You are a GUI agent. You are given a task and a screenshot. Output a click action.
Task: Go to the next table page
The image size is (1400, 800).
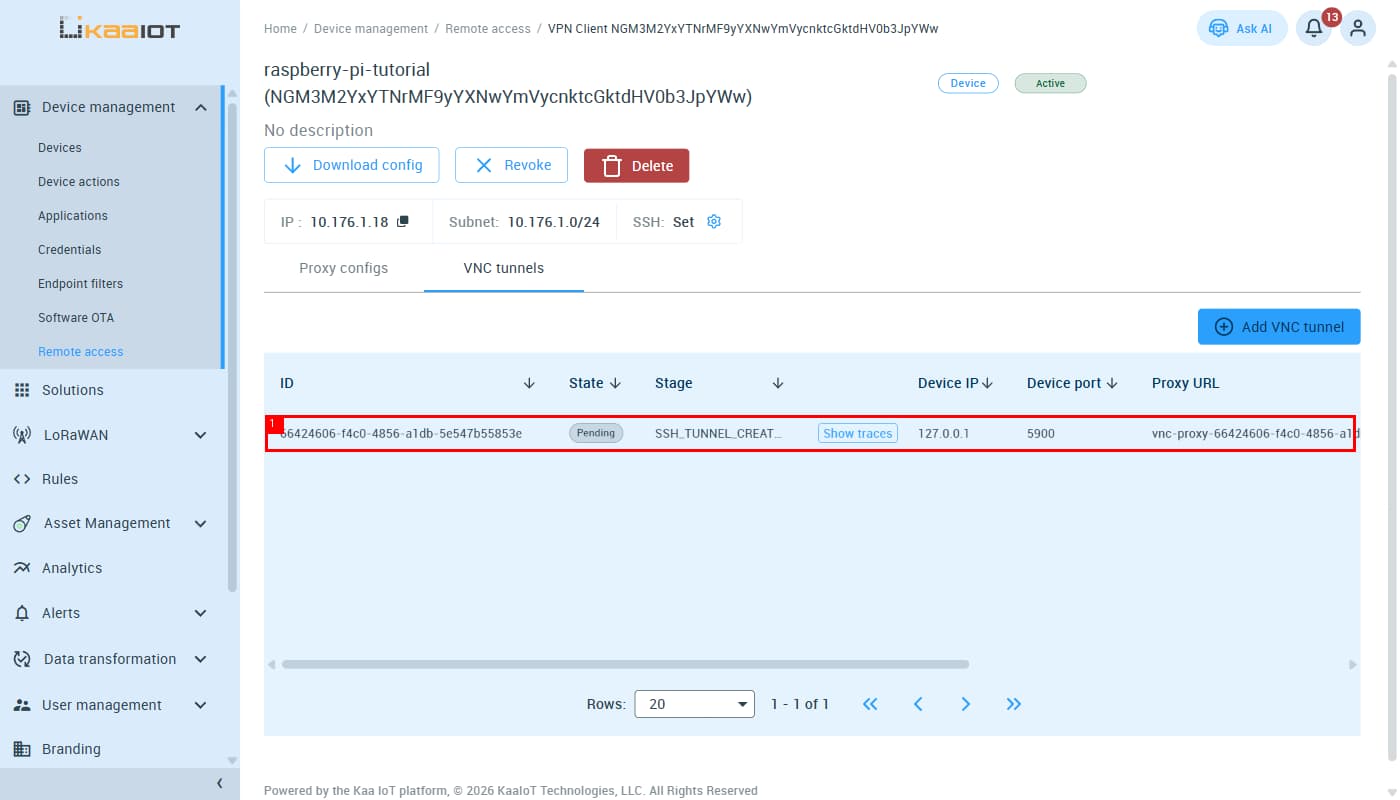(965, 704)
